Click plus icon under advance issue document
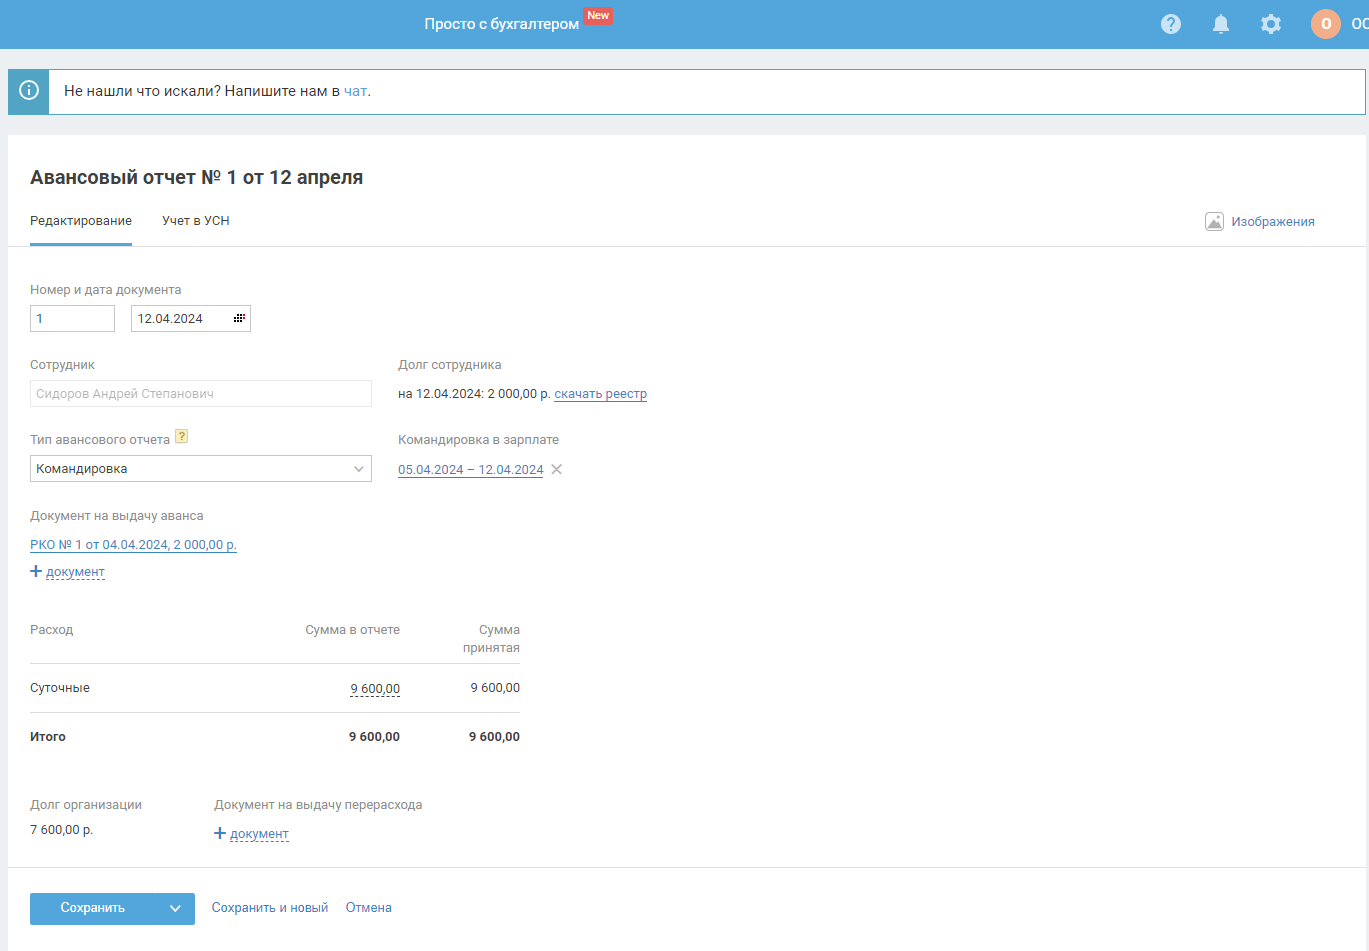 point(36,571)
